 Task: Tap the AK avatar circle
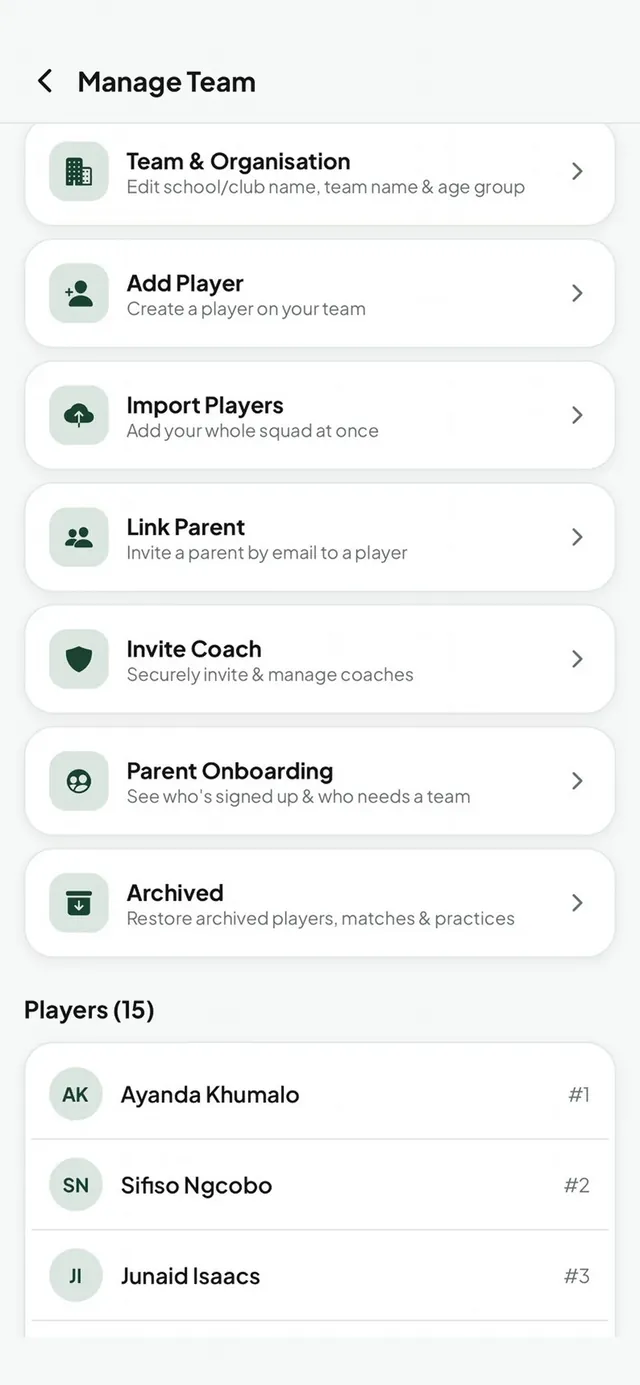click(76, 1094)
